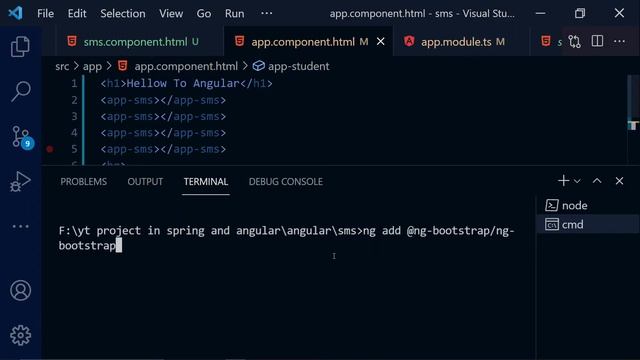Click the app breadcrumb segment
This screenshot has height=360, width=640.
coord(92,66)
